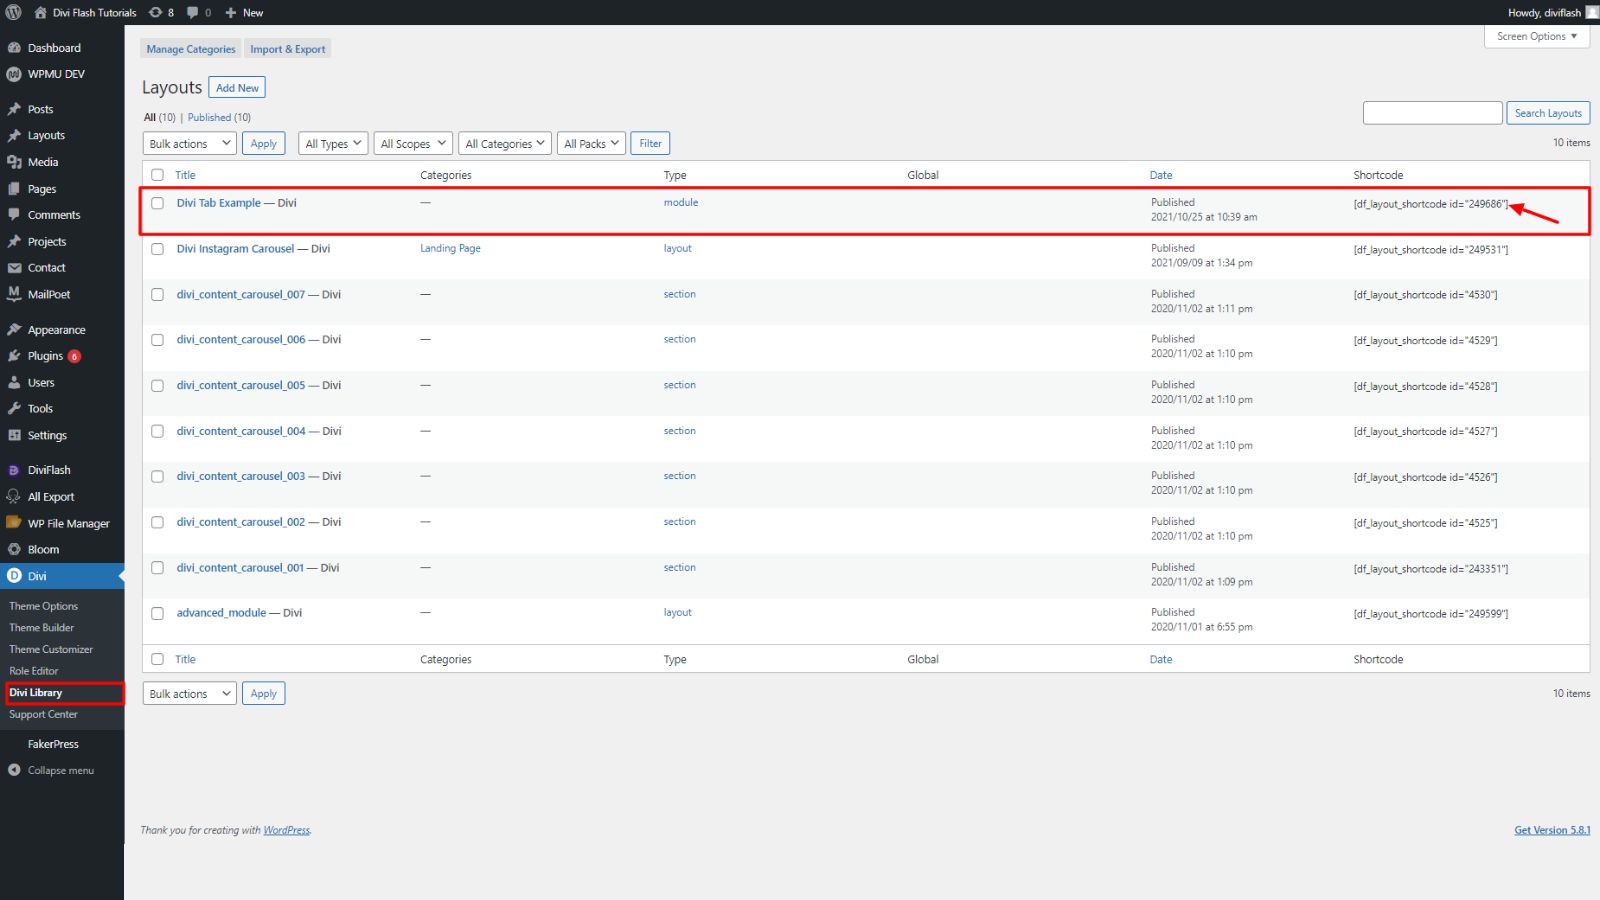This screenshot has width=1600, height=900.
Task: Open Divi Library from the Divi menu
Action: click(35, 692)
